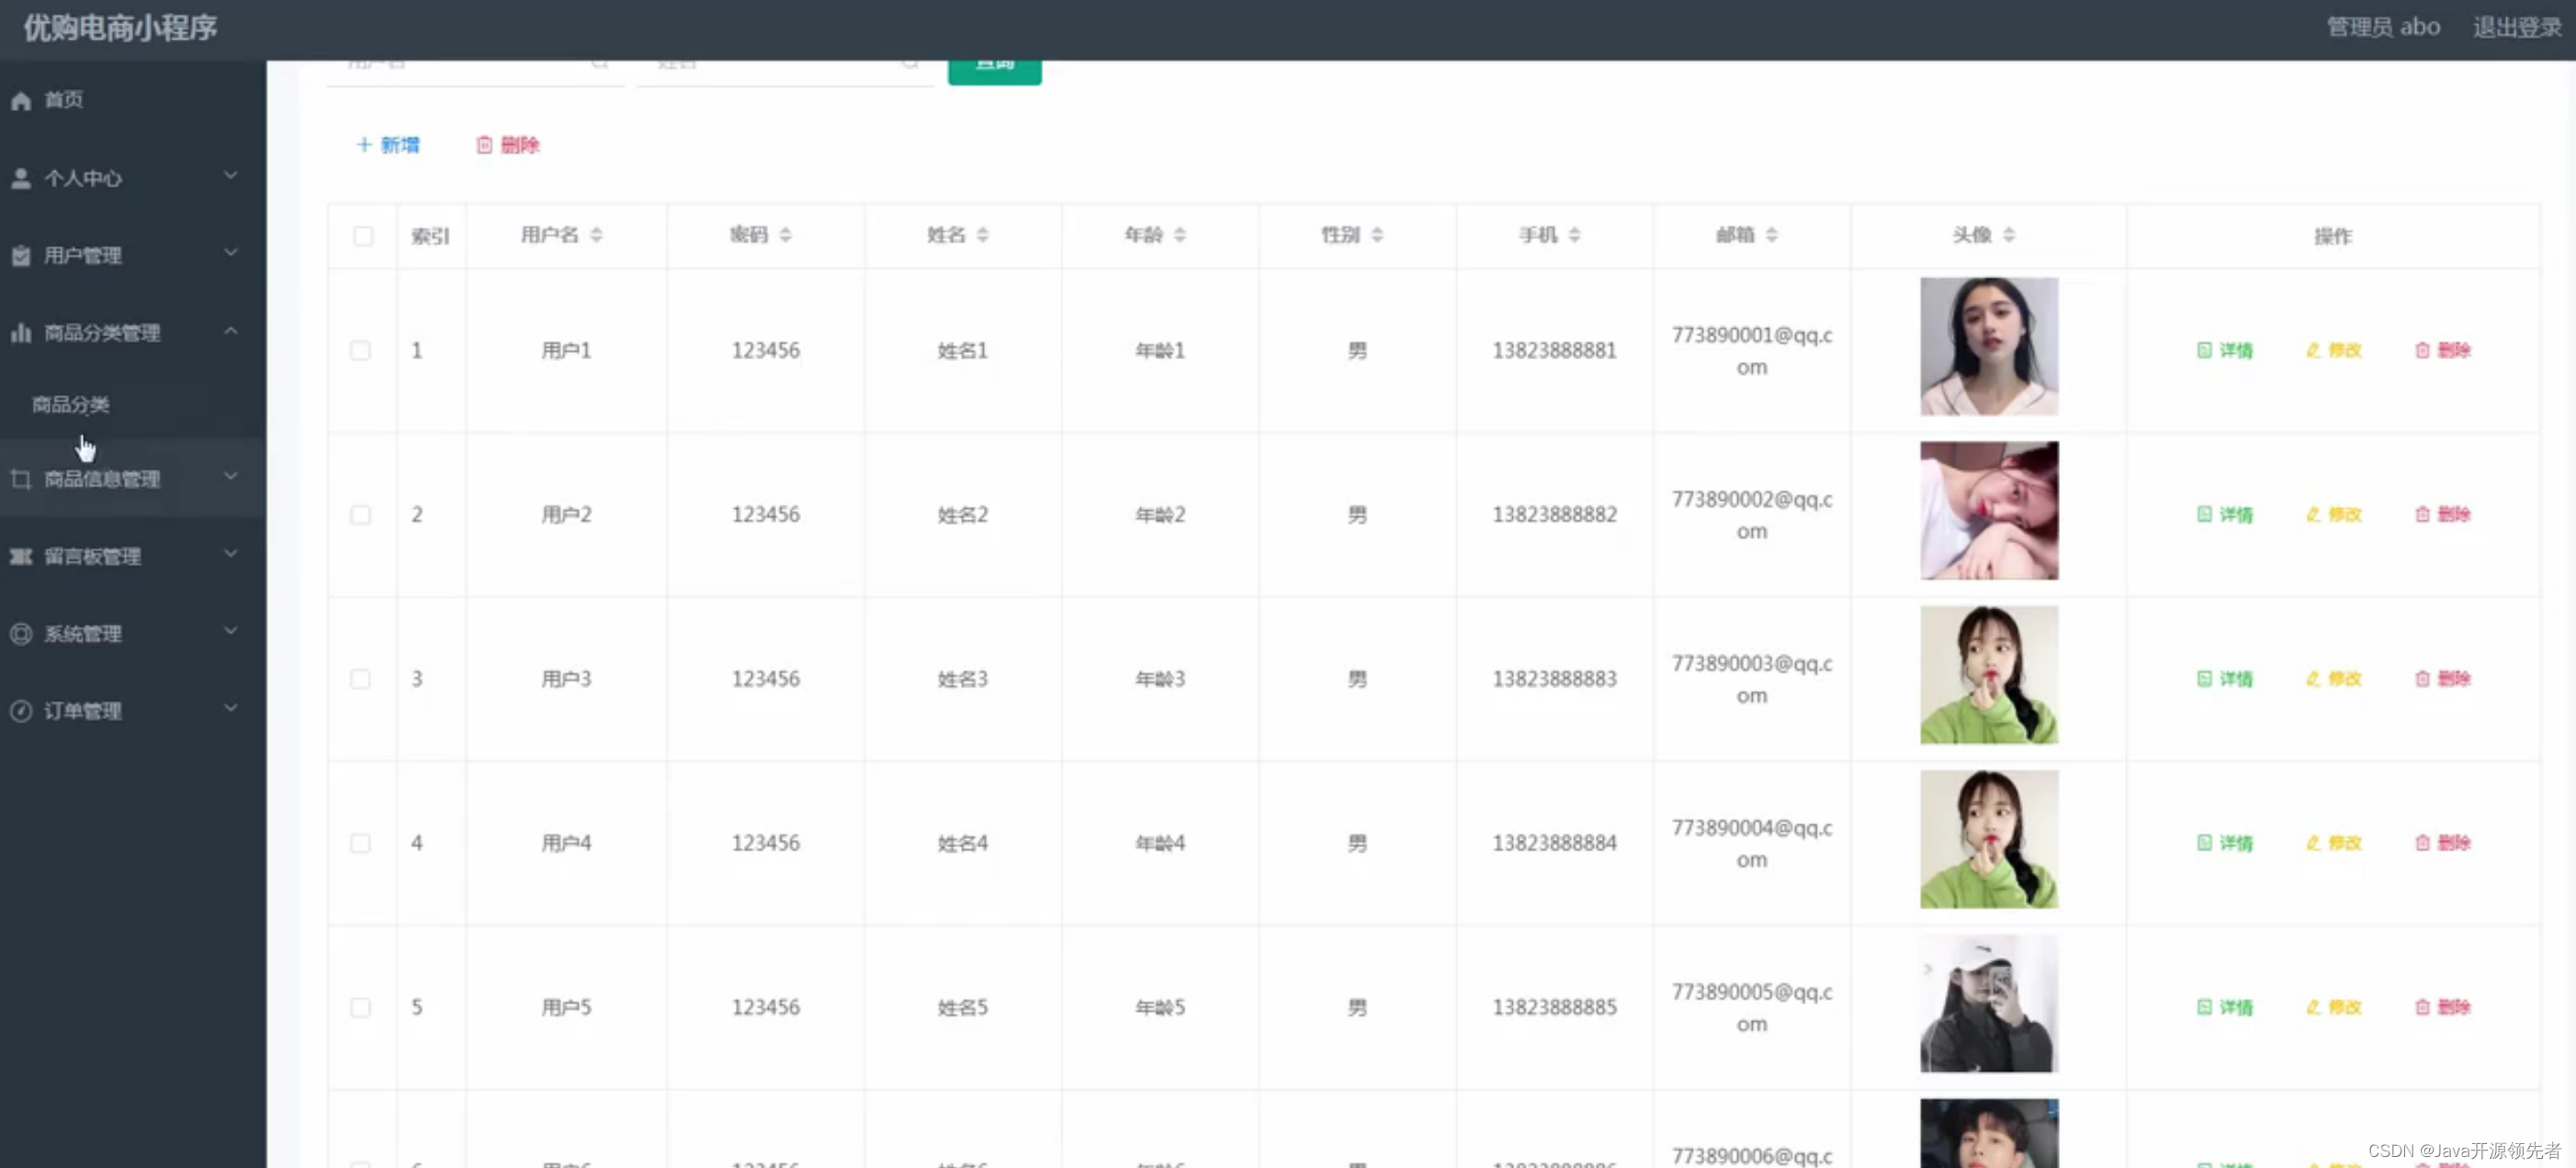Tick the checkbox for row 用户4

(x=360, y=843)
